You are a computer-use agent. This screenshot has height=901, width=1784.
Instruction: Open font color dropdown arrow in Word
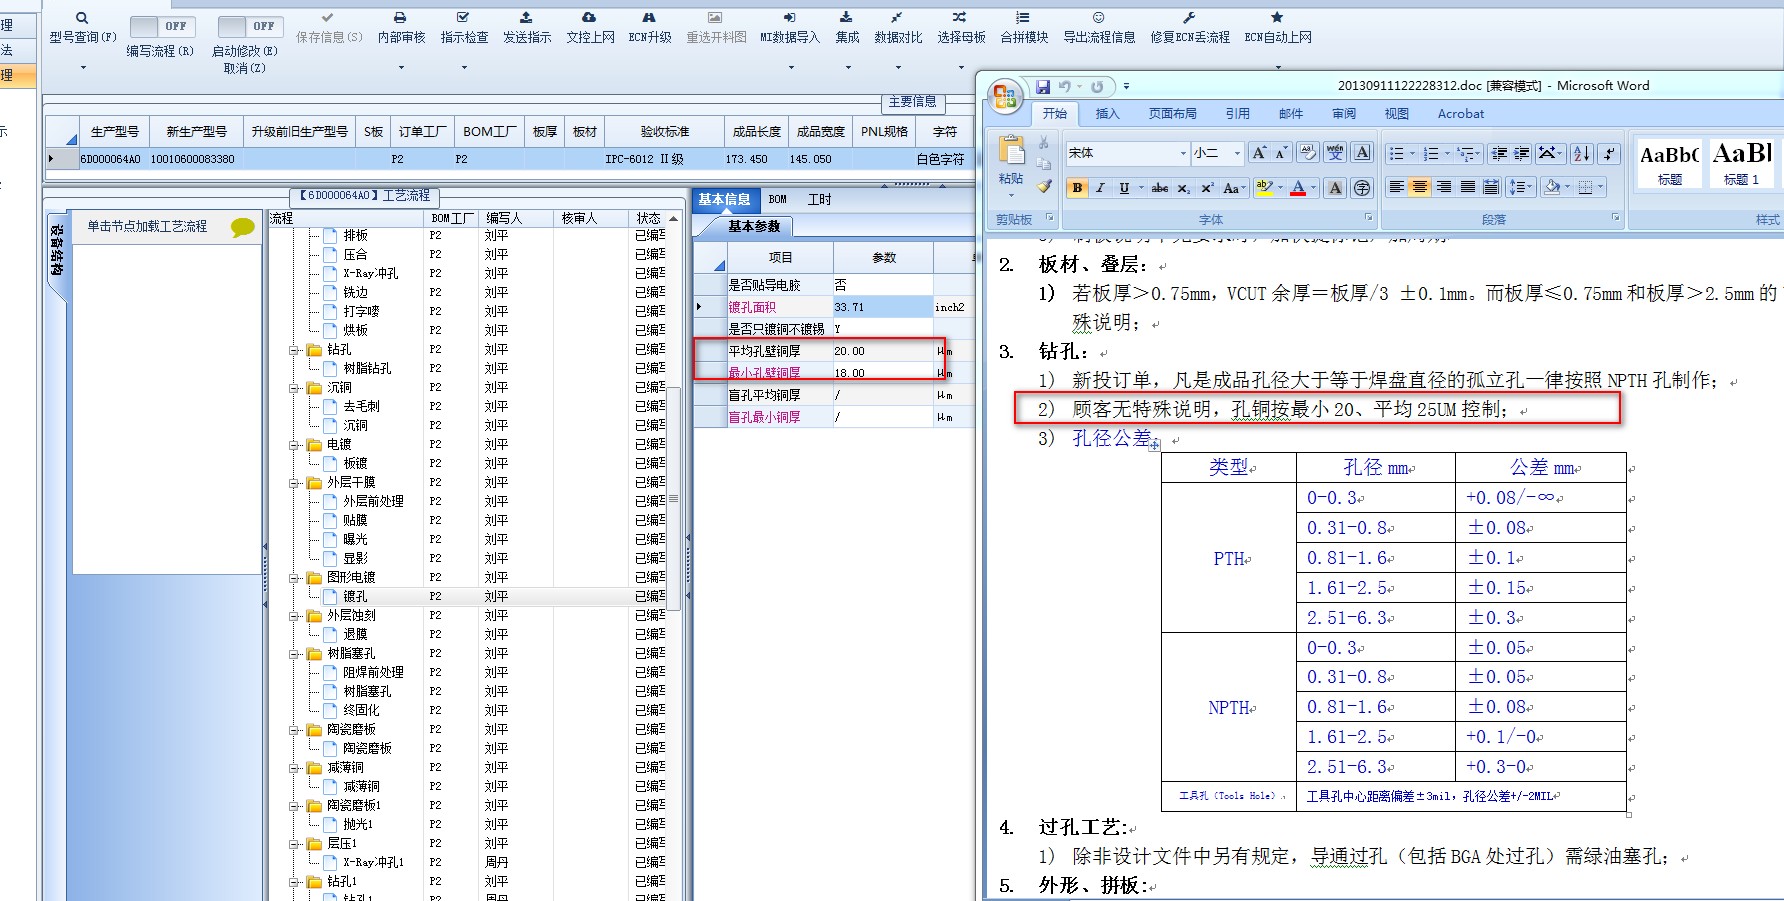(x=1313, y=188)
